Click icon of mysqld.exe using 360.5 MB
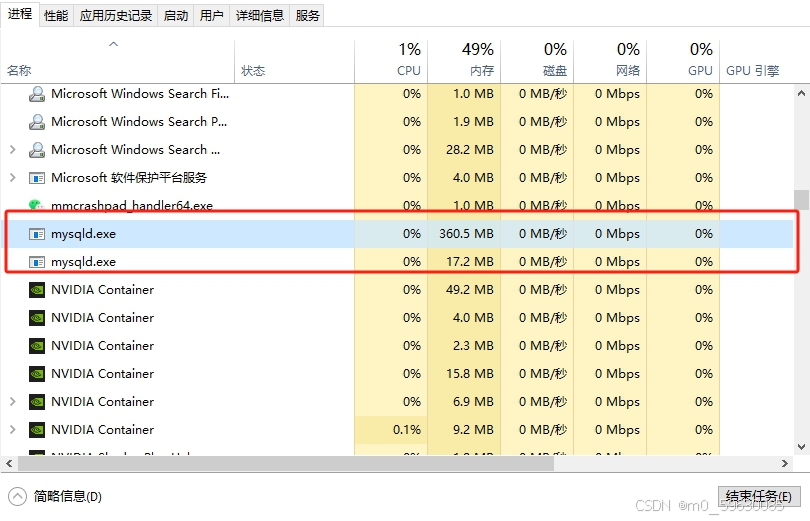 [x=36, y=234]
